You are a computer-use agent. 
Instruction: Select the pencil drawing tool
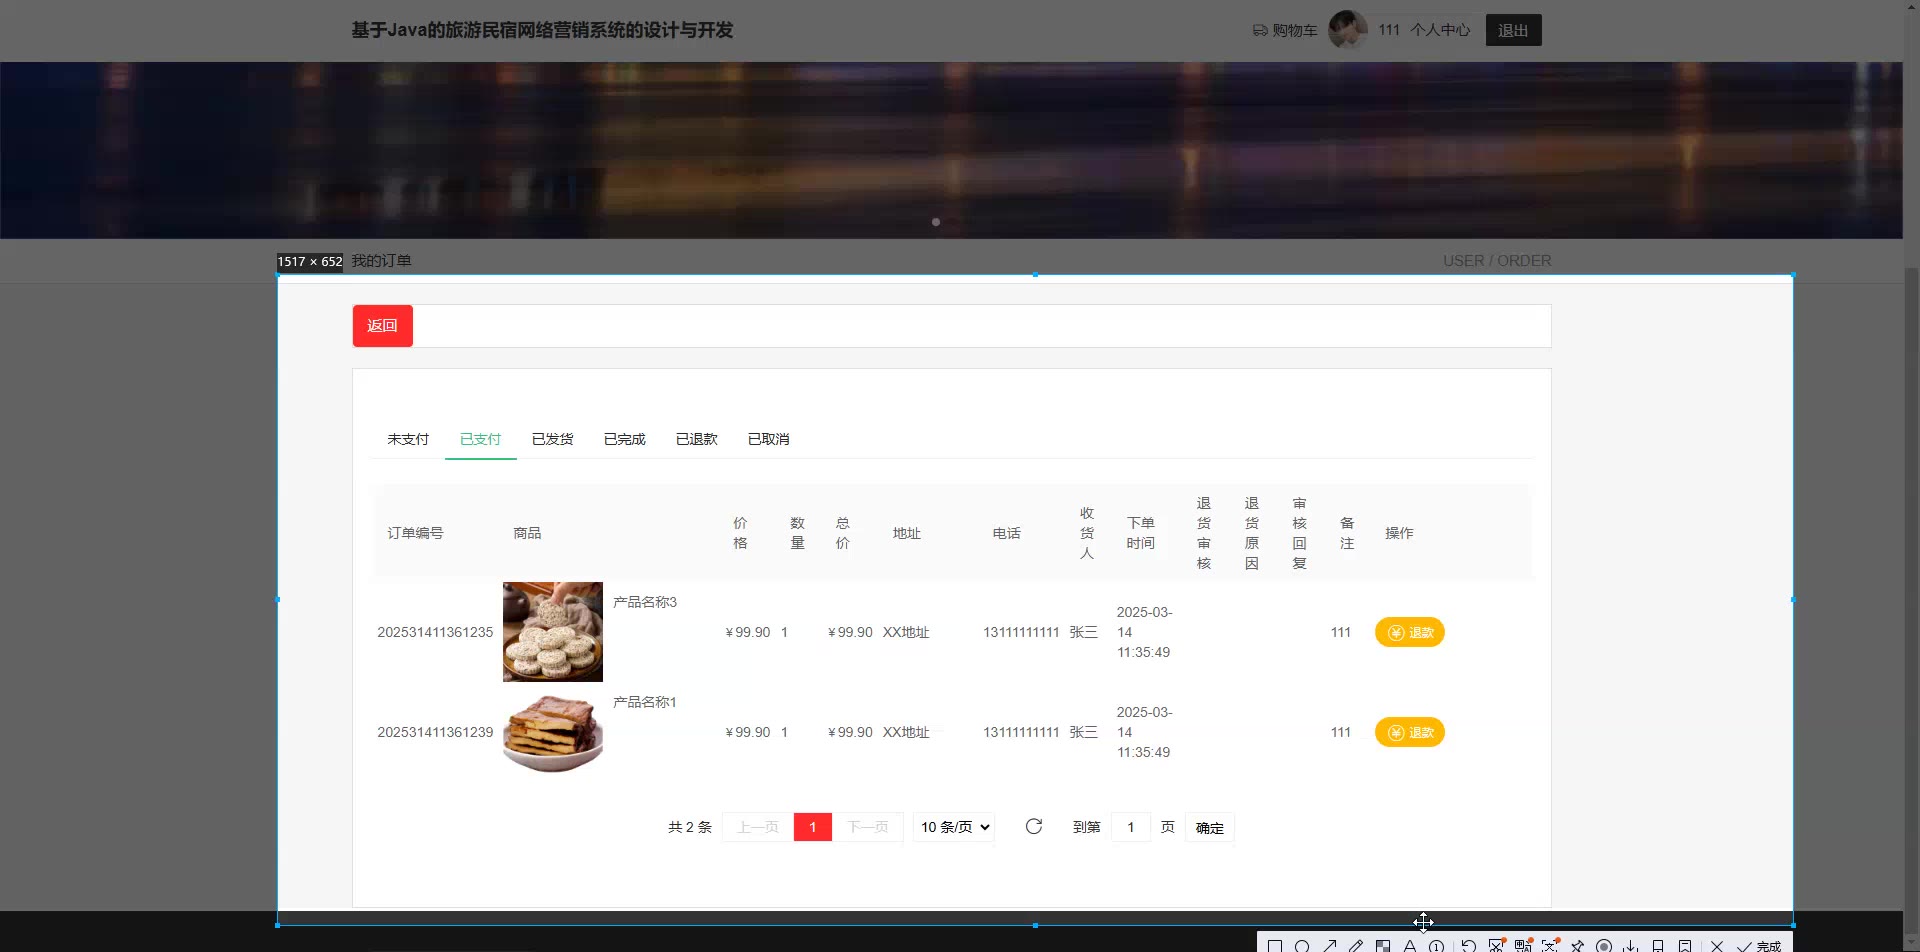(1356, 946)
